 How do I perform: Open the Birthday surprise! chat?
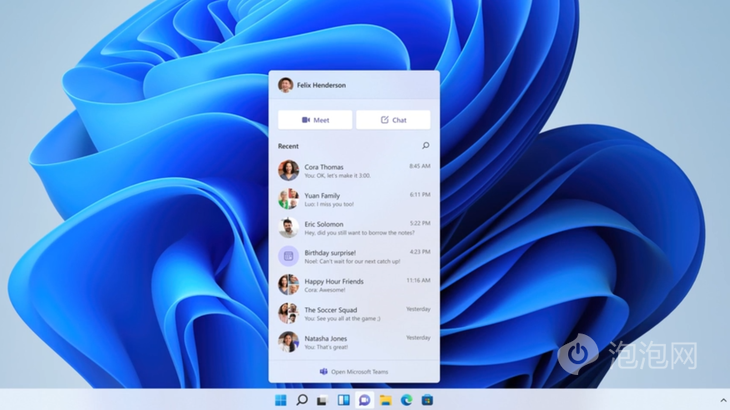pos(354,257)
